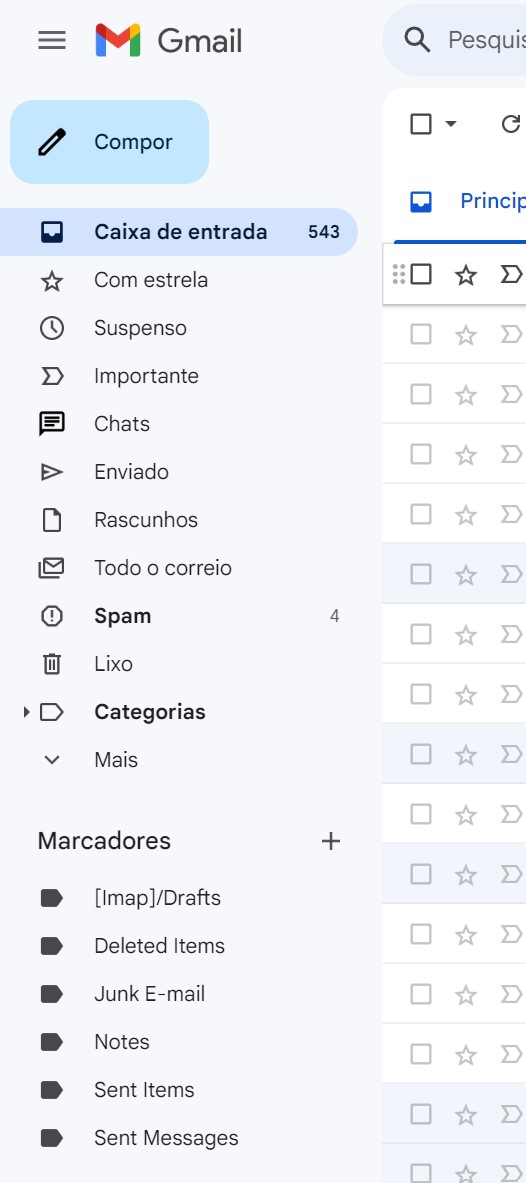526x1183 pixels.
Task: Click the refresh icon in toolbar
Action: [511, 124]
